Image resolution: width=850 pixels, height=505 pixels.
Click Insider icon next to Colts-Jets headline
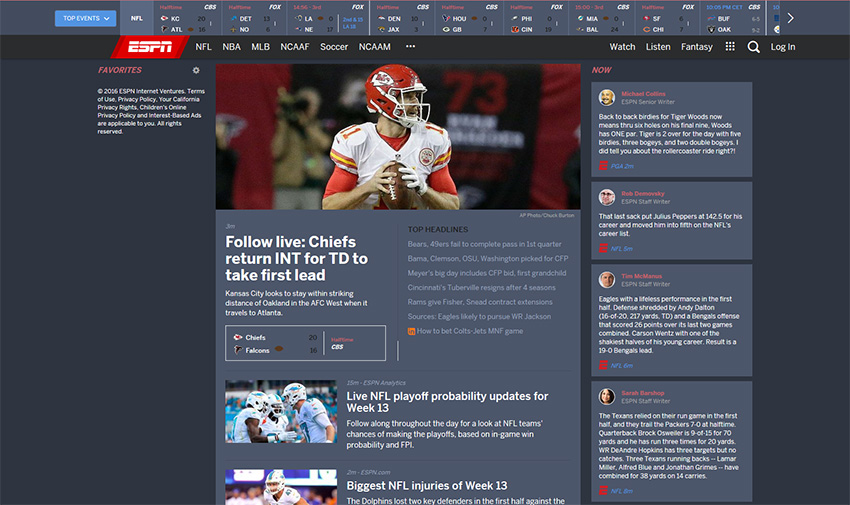pyautogui.click(x=411, y=331)
